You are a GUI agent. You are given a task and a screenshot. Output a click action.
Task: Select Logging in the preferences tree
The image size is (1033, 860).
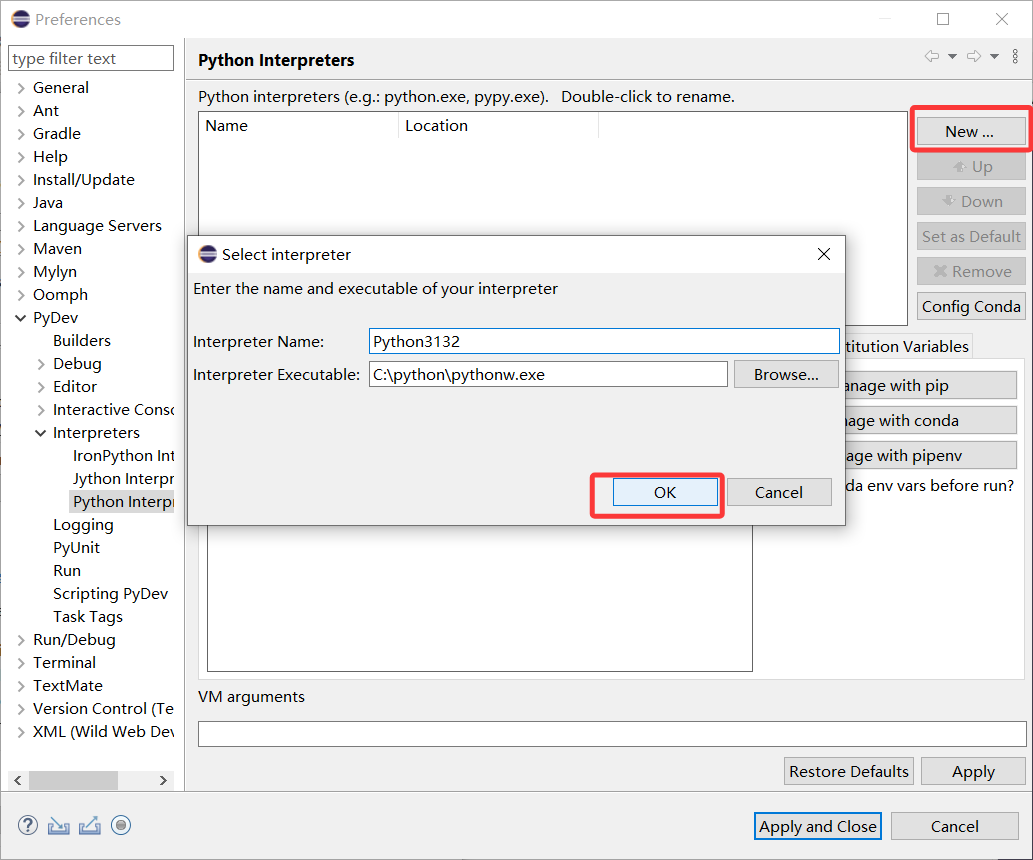pos(83,525)
